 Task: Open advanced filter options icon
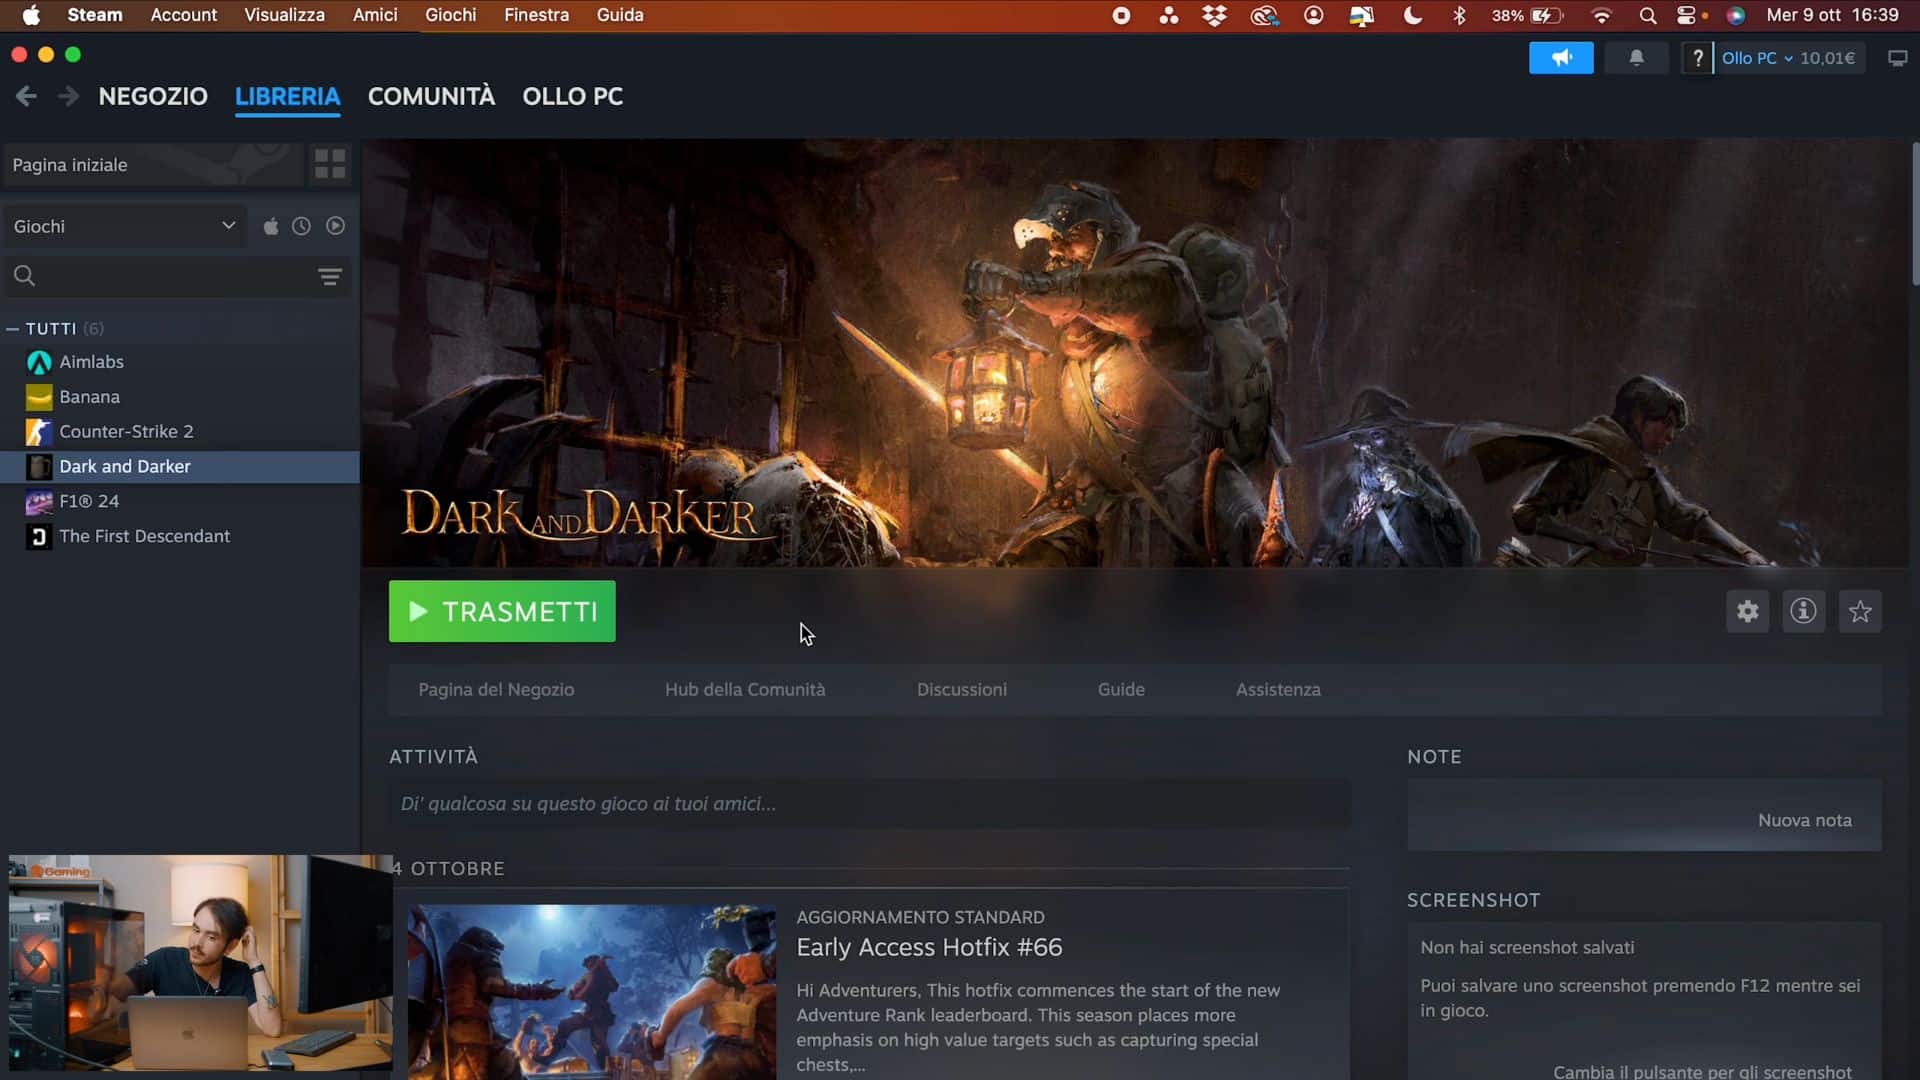tap(329, 276)
